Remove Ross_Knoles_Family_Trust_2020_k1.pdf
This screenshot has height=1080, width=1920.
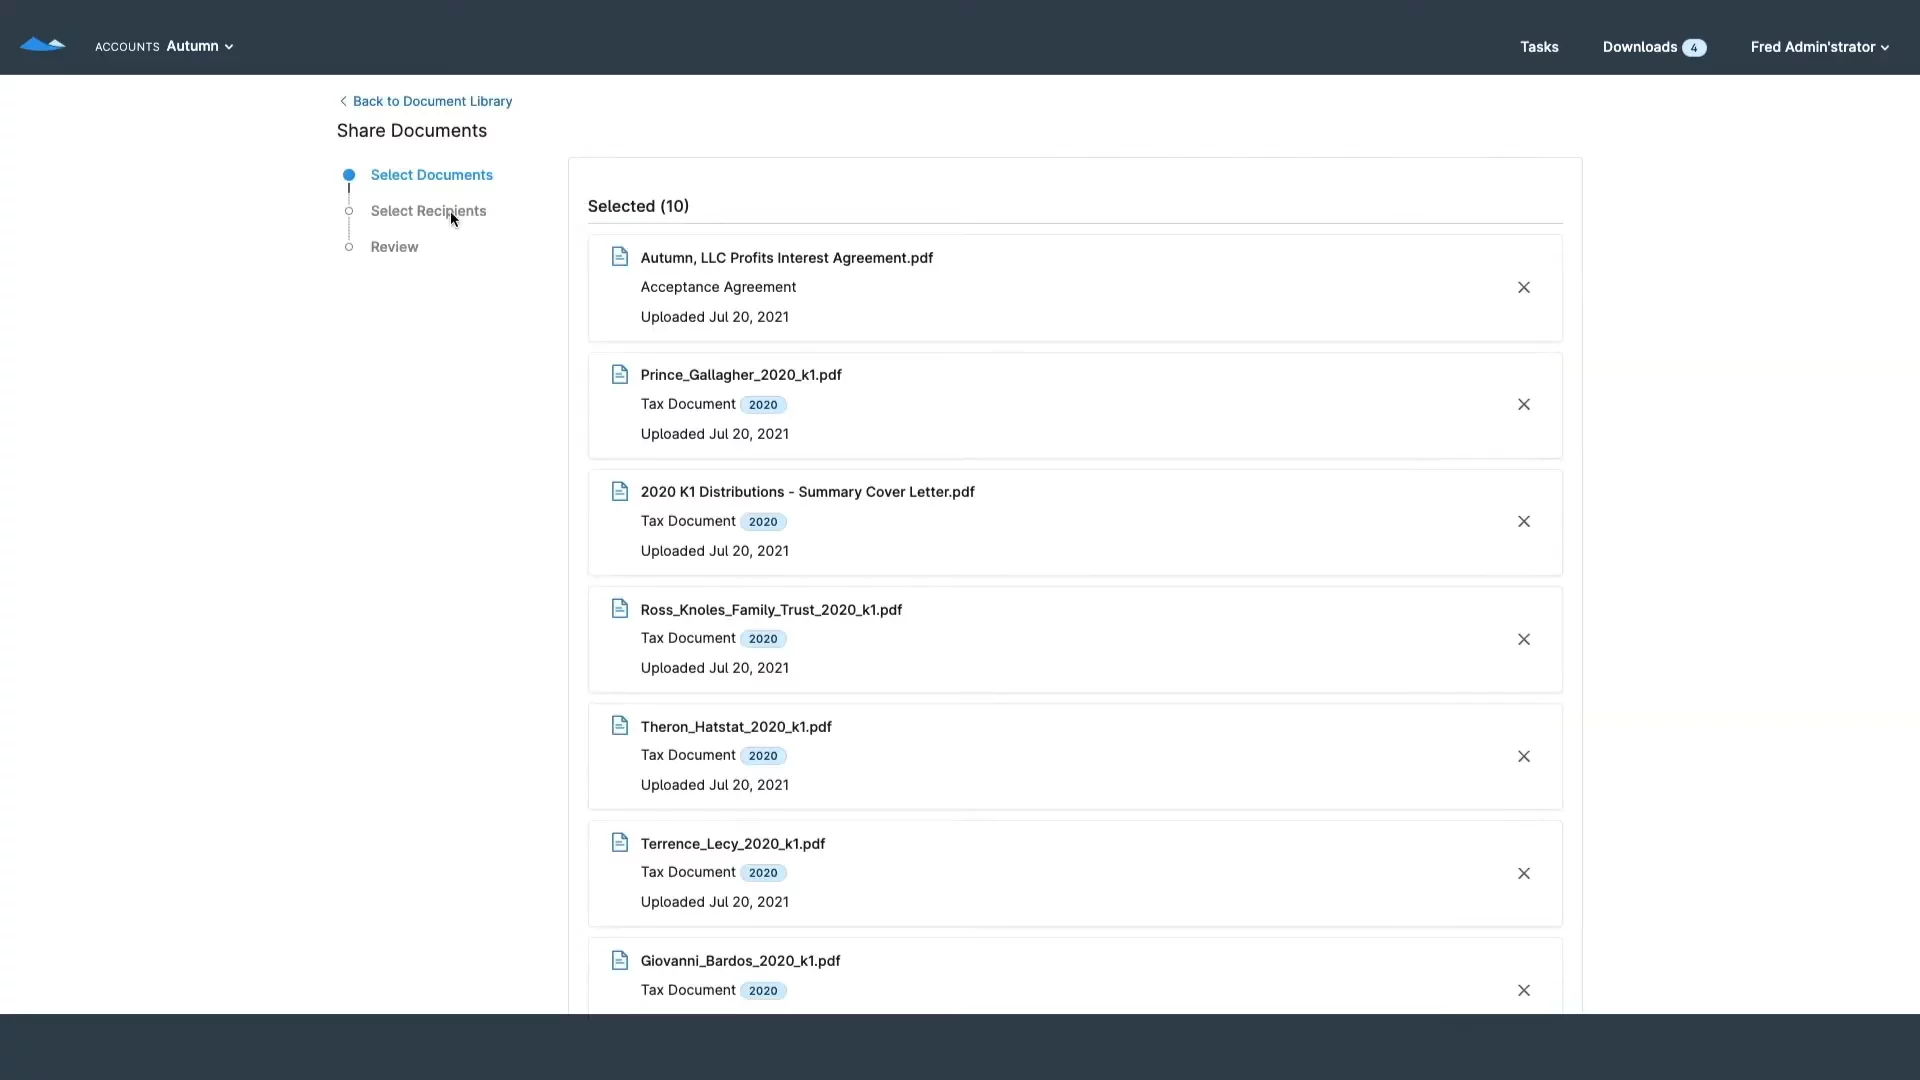coord(1523,639)
